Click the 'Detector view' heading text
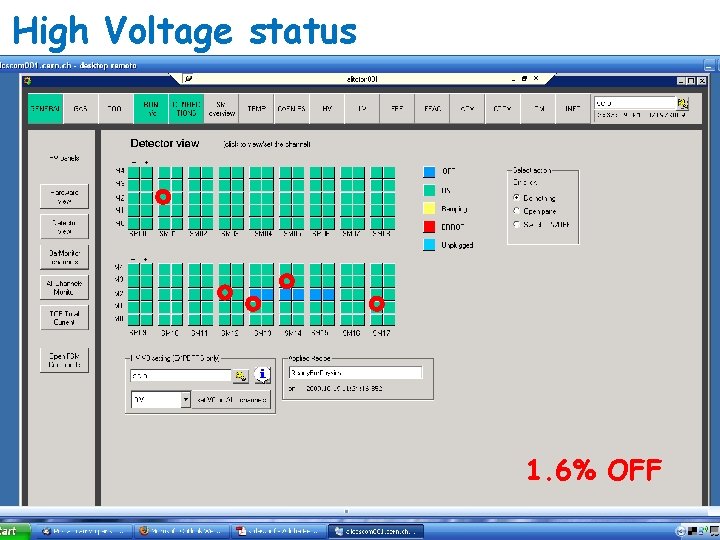Viewport: 720px width, 540px height. (x=165, y=143)
